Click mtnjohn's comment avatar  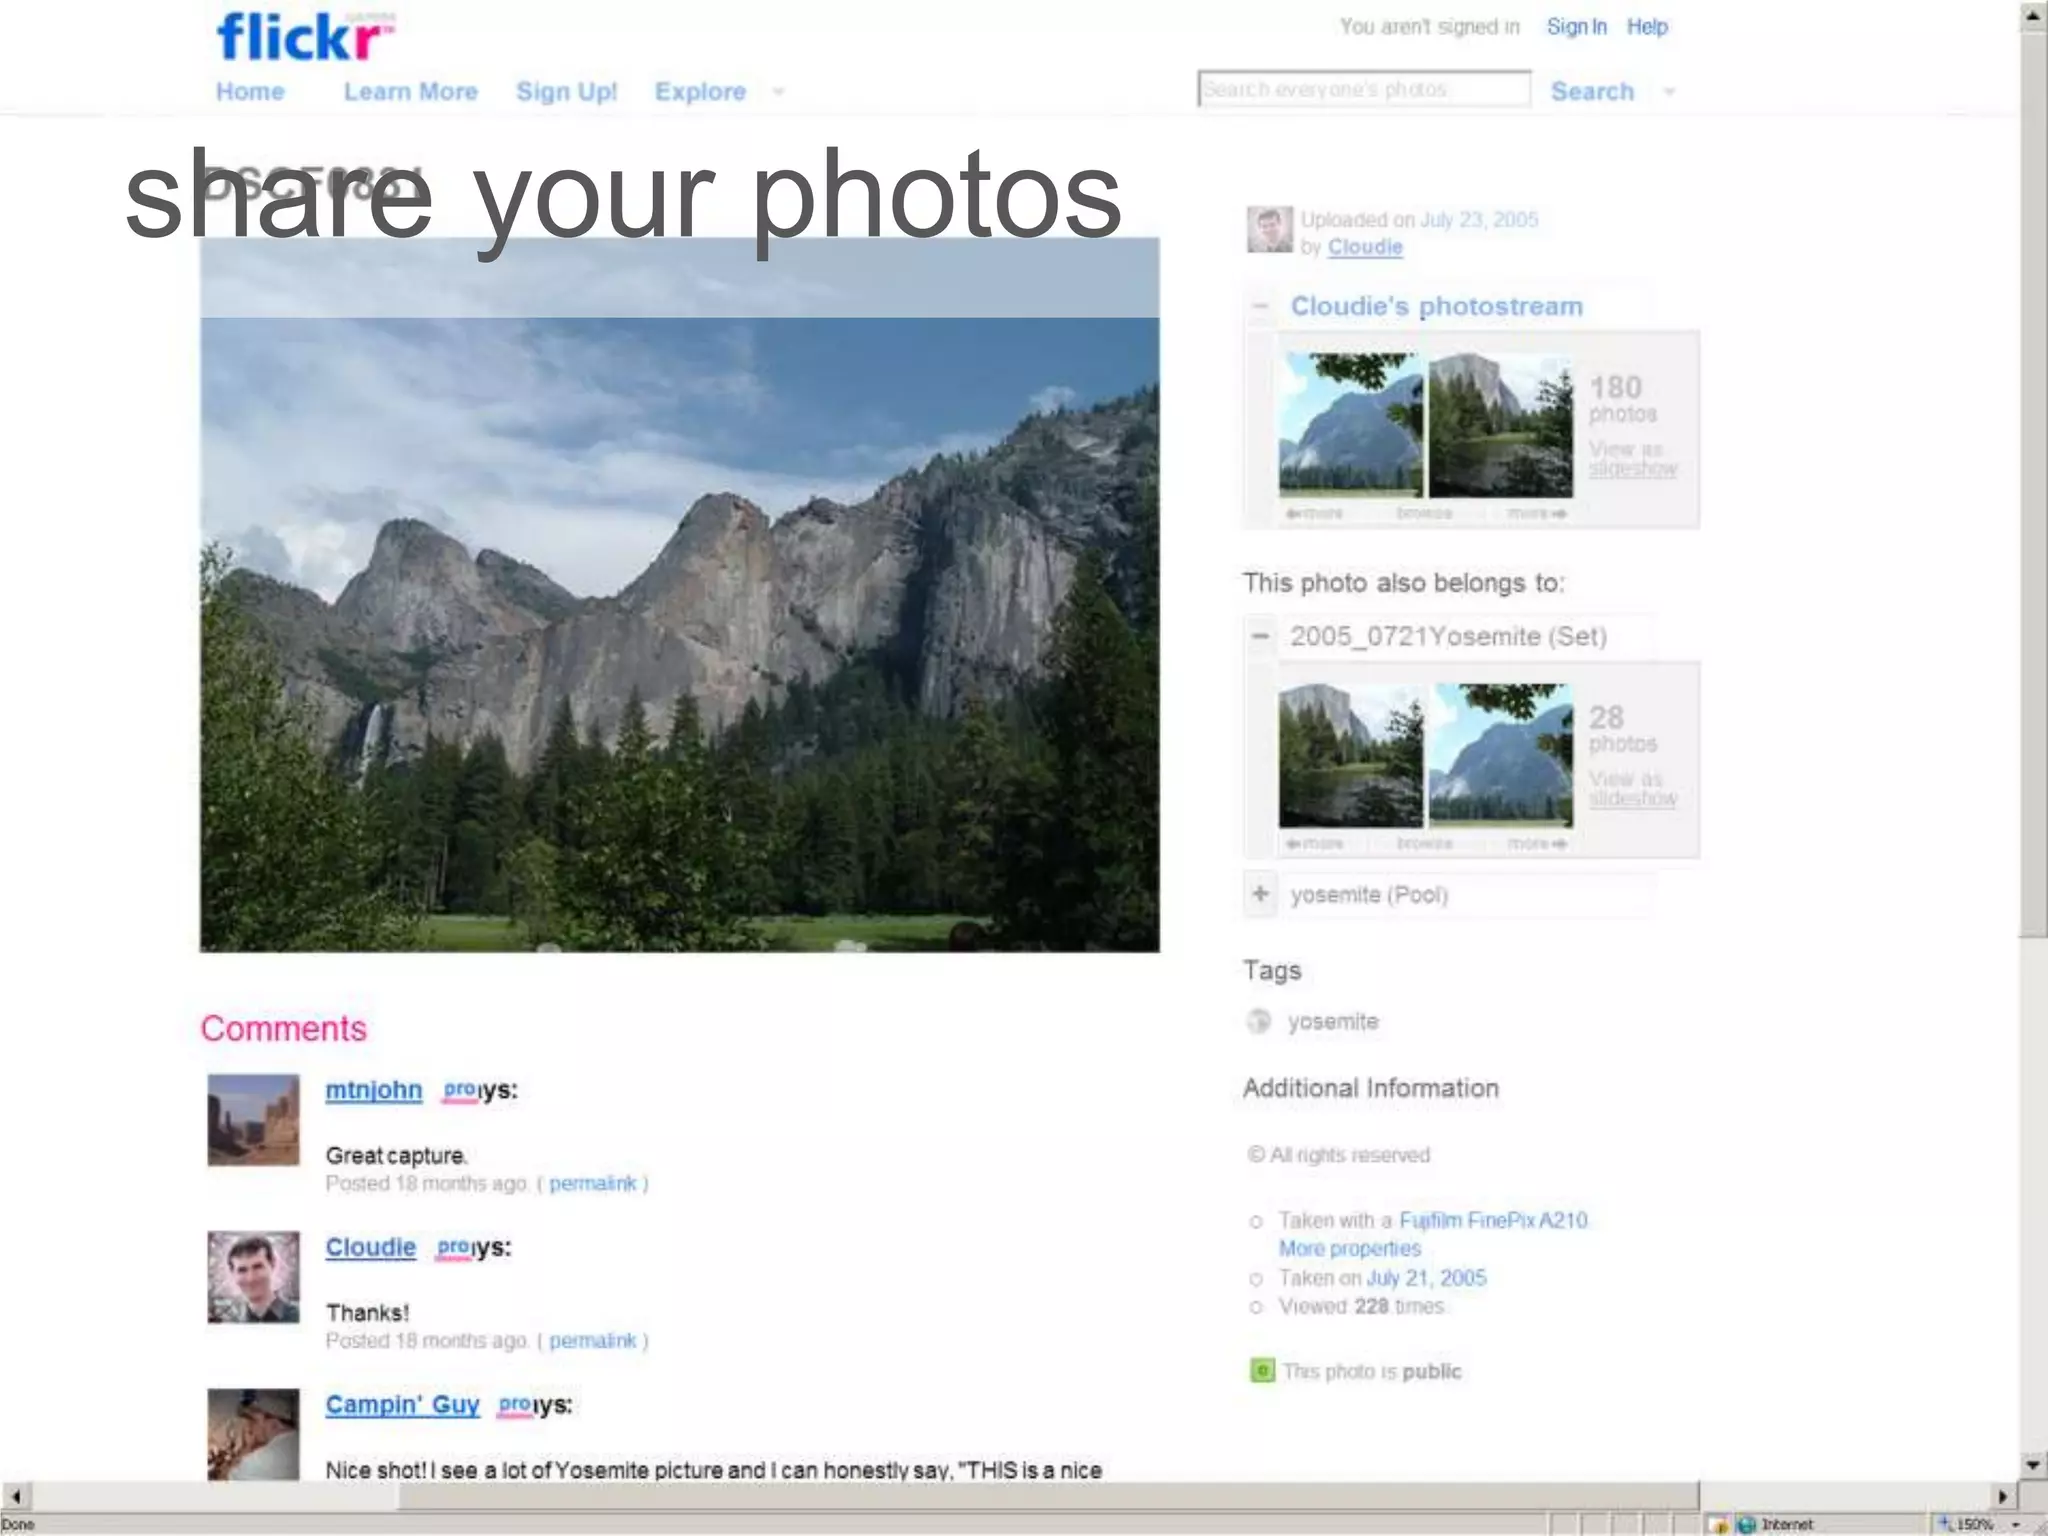(253, 1120)
